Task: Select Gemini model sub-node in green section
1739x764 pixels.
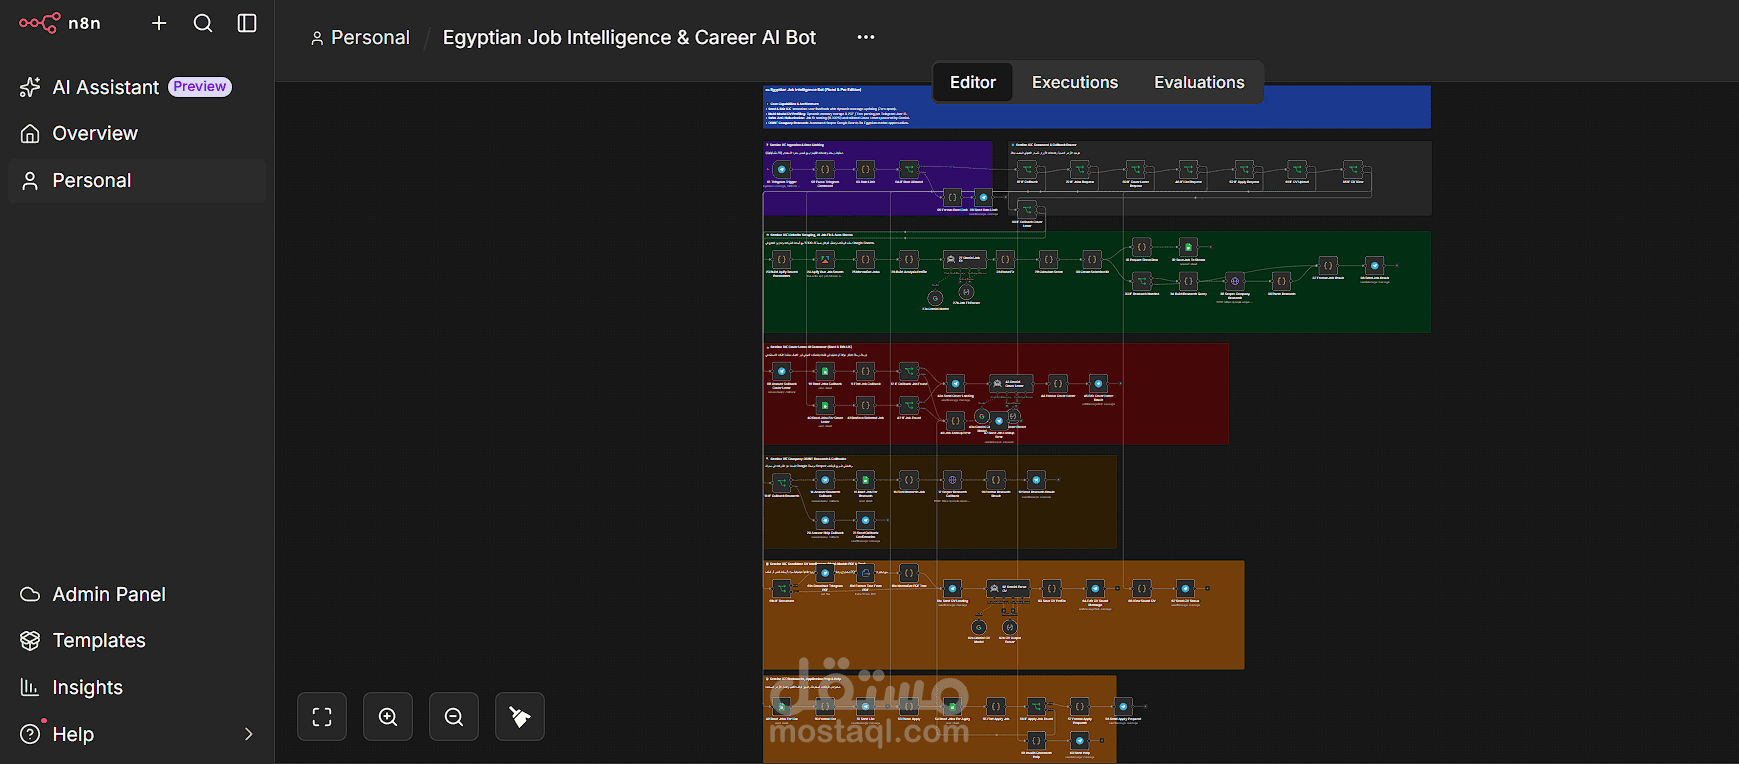Action: (935, 298)
